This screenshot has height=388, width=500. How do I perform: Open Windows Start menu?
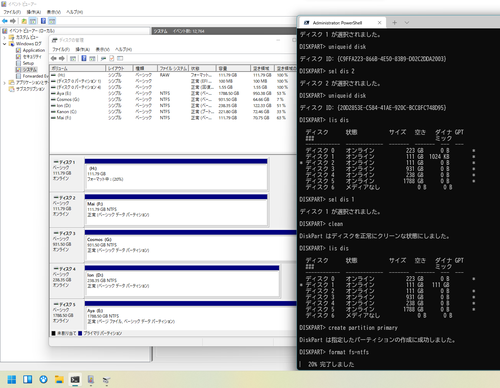[12, 379]
